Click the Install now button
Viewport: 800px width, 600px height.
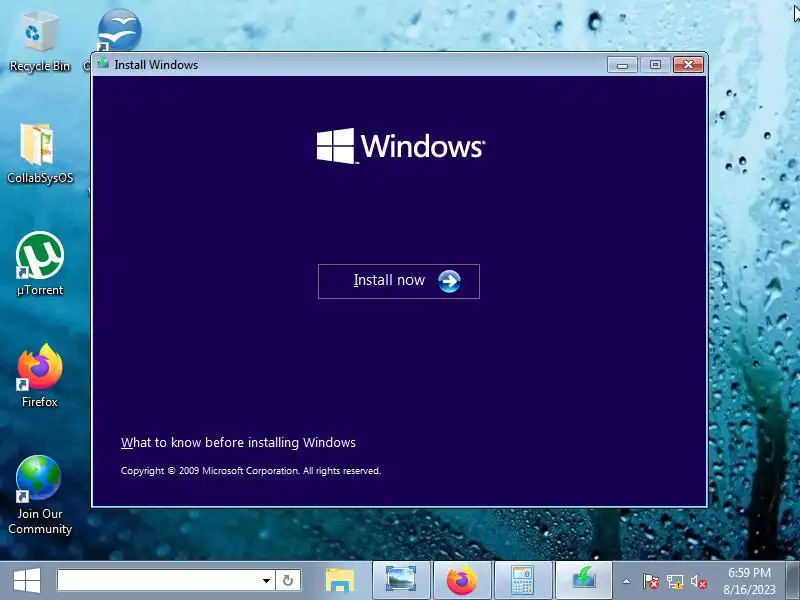(x=398, y=281)
